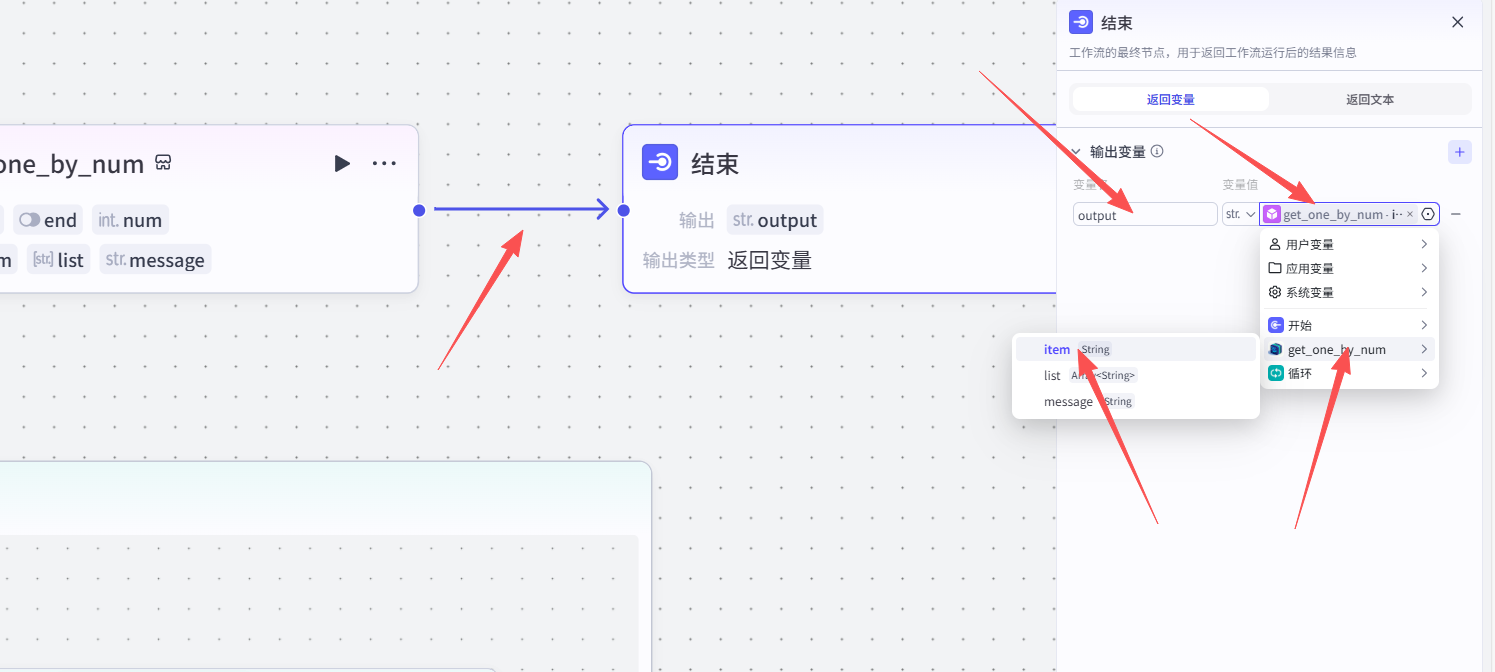Run the get_one_by_num node with play button
The image size is (1495, 672).
[x=342, y=163]
